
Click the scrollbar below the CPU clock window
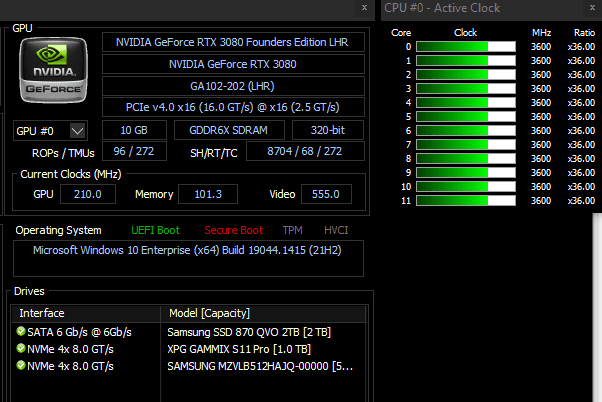click(597, 307)
